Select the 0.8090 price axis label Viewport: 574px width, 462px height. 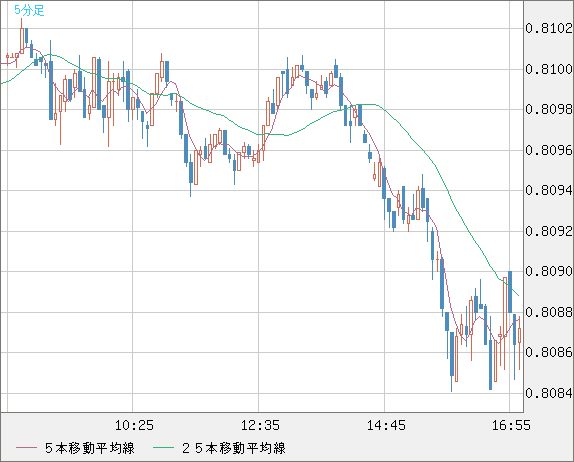click(549, 272)
